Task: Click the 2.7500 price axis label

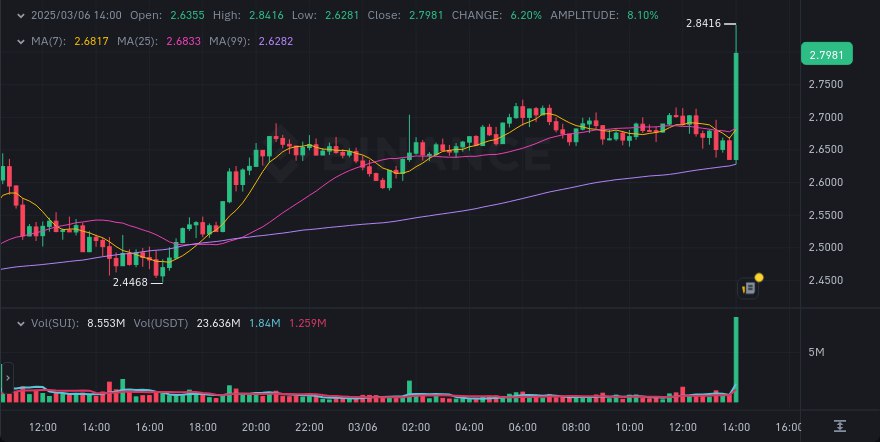Action: click(825, 85)
